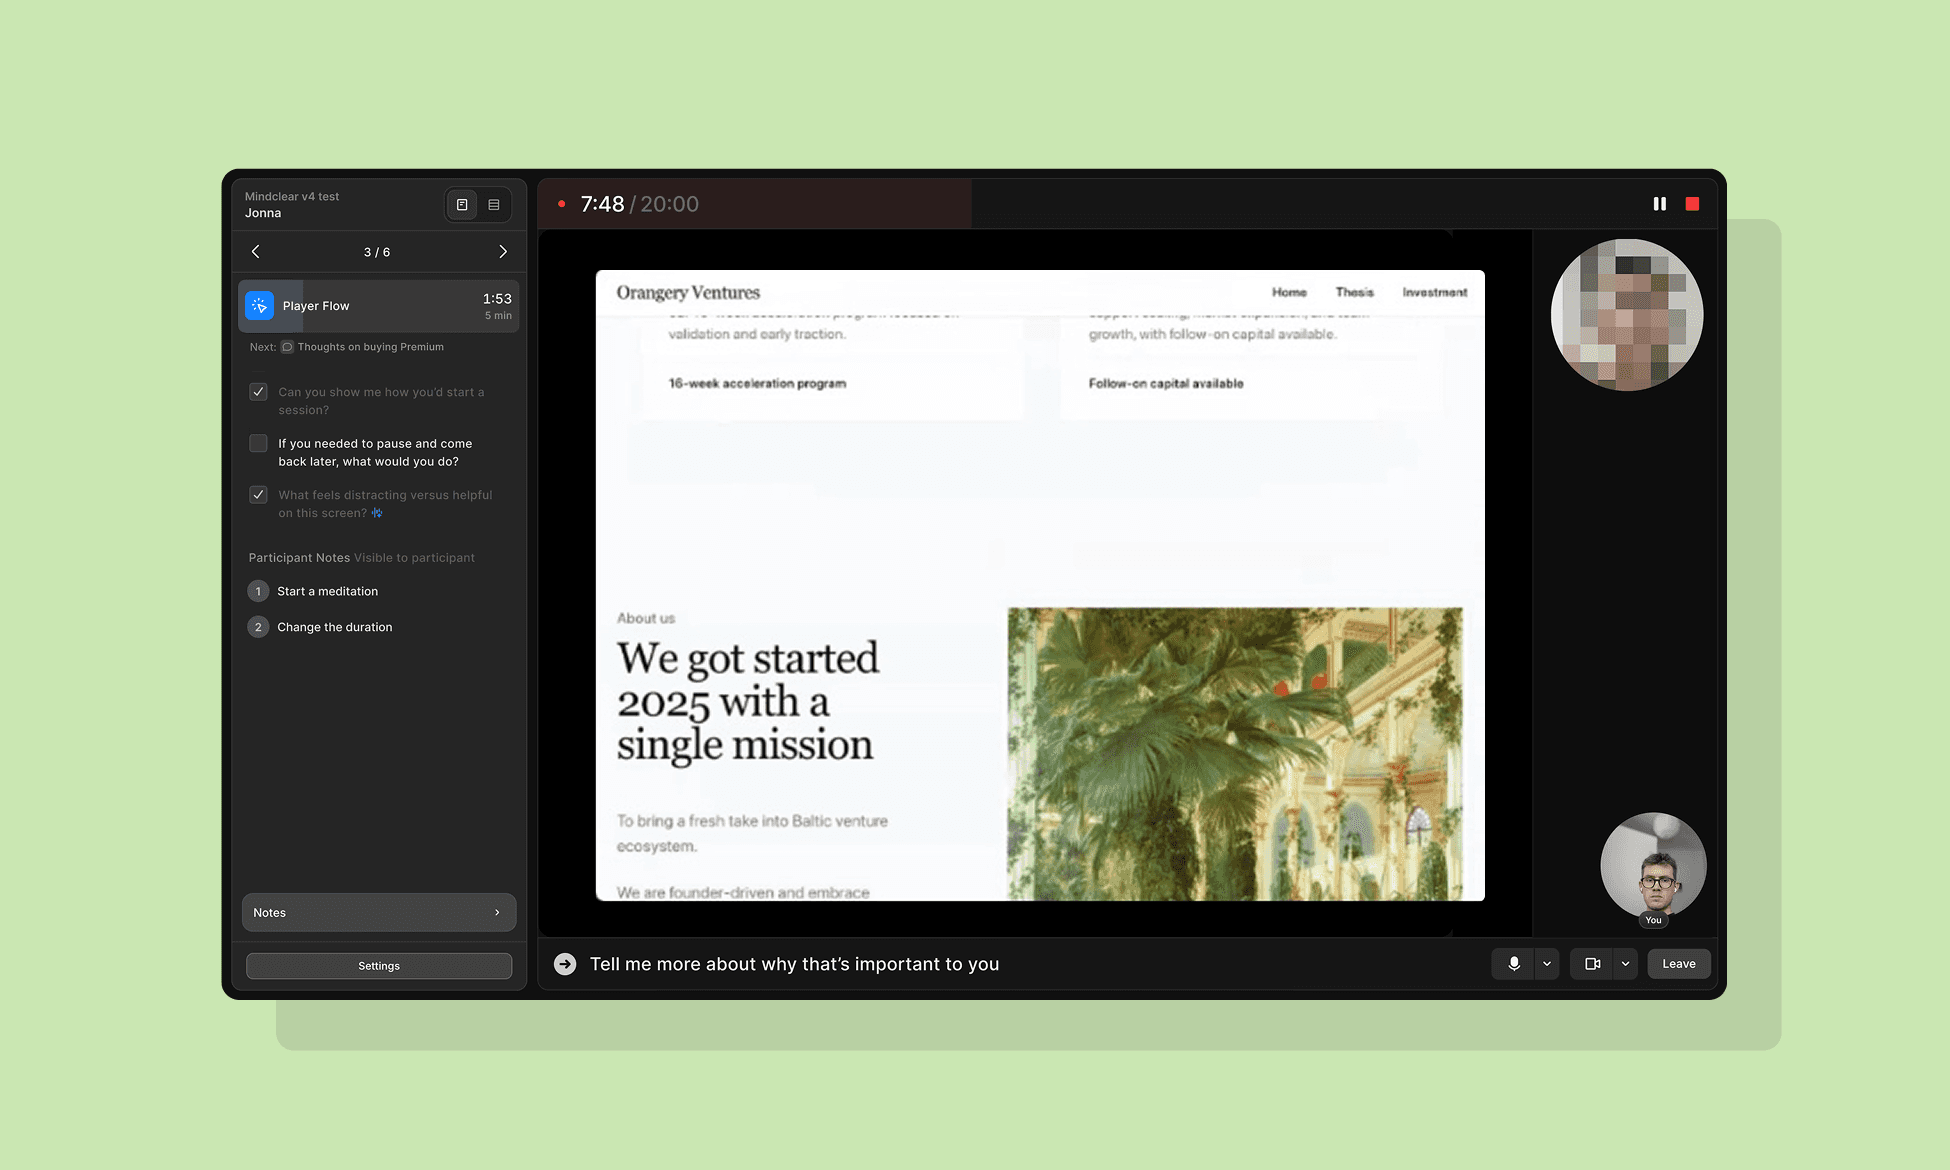This screenshot has height=1170, width=1950.
Task: Send the suggested prompt with the arrow icon
Action: 565,964
